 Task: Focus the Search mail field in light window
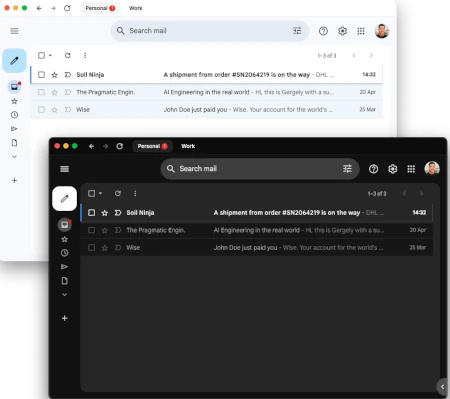[210, 31]
